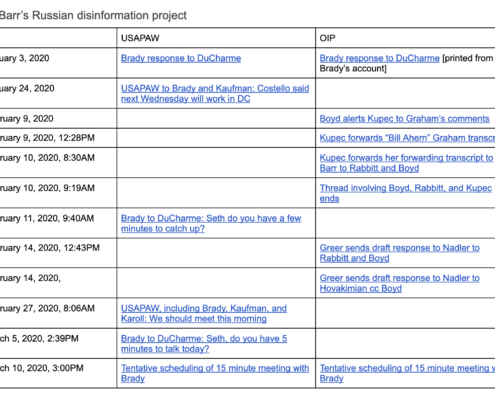The image size is (495, 400).
Task: Open OIP 'Tentative scheduling of 15 minute meeting' link
Action: coord(407,373)
